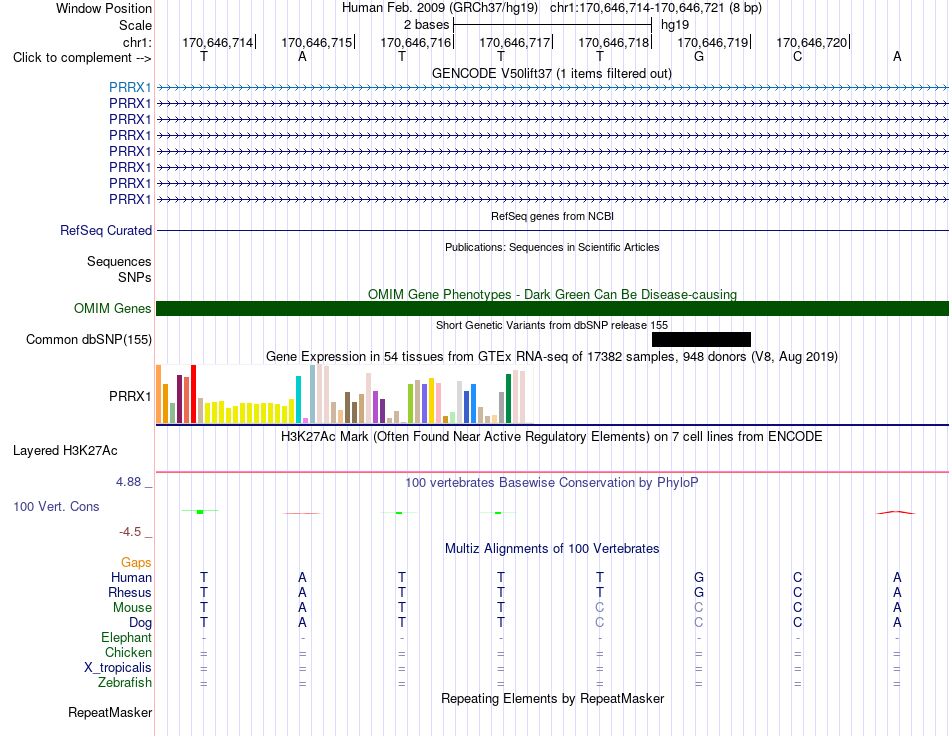This screenshot has height=736, width=950.
Task: Select the X_tropicalis species label
Action: click(118, 668)
